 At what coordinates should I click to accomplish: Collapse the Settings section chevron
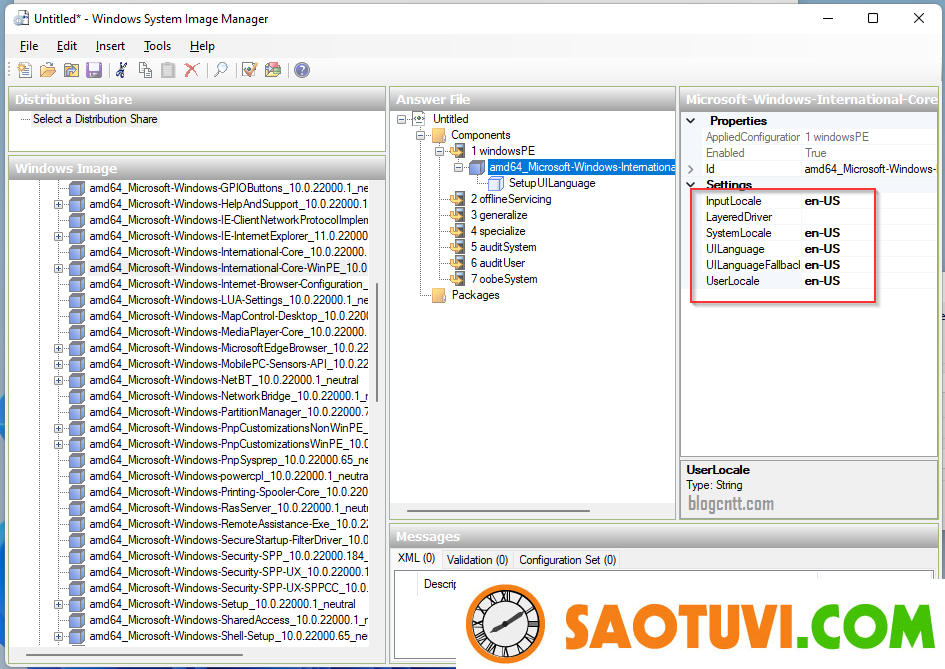(x=691, y=184)
